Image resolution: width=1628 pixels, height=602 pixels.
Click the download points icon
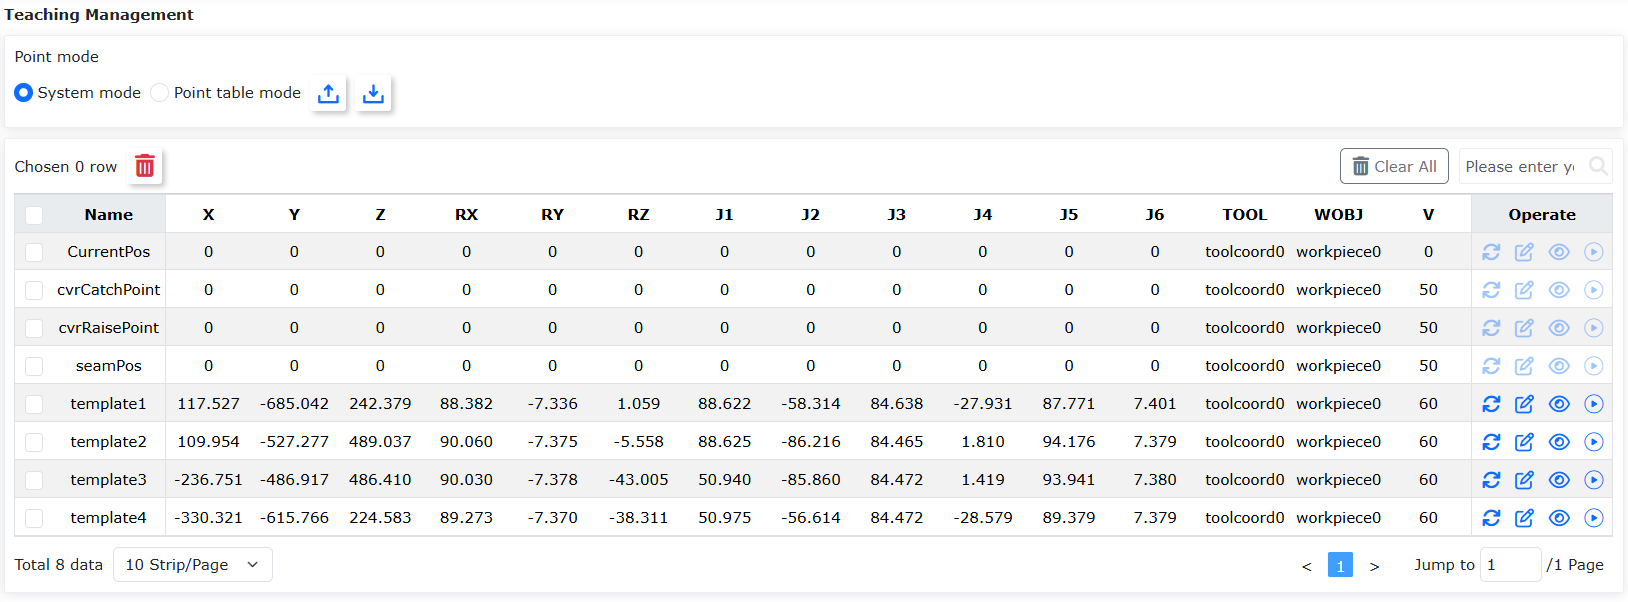373,93
